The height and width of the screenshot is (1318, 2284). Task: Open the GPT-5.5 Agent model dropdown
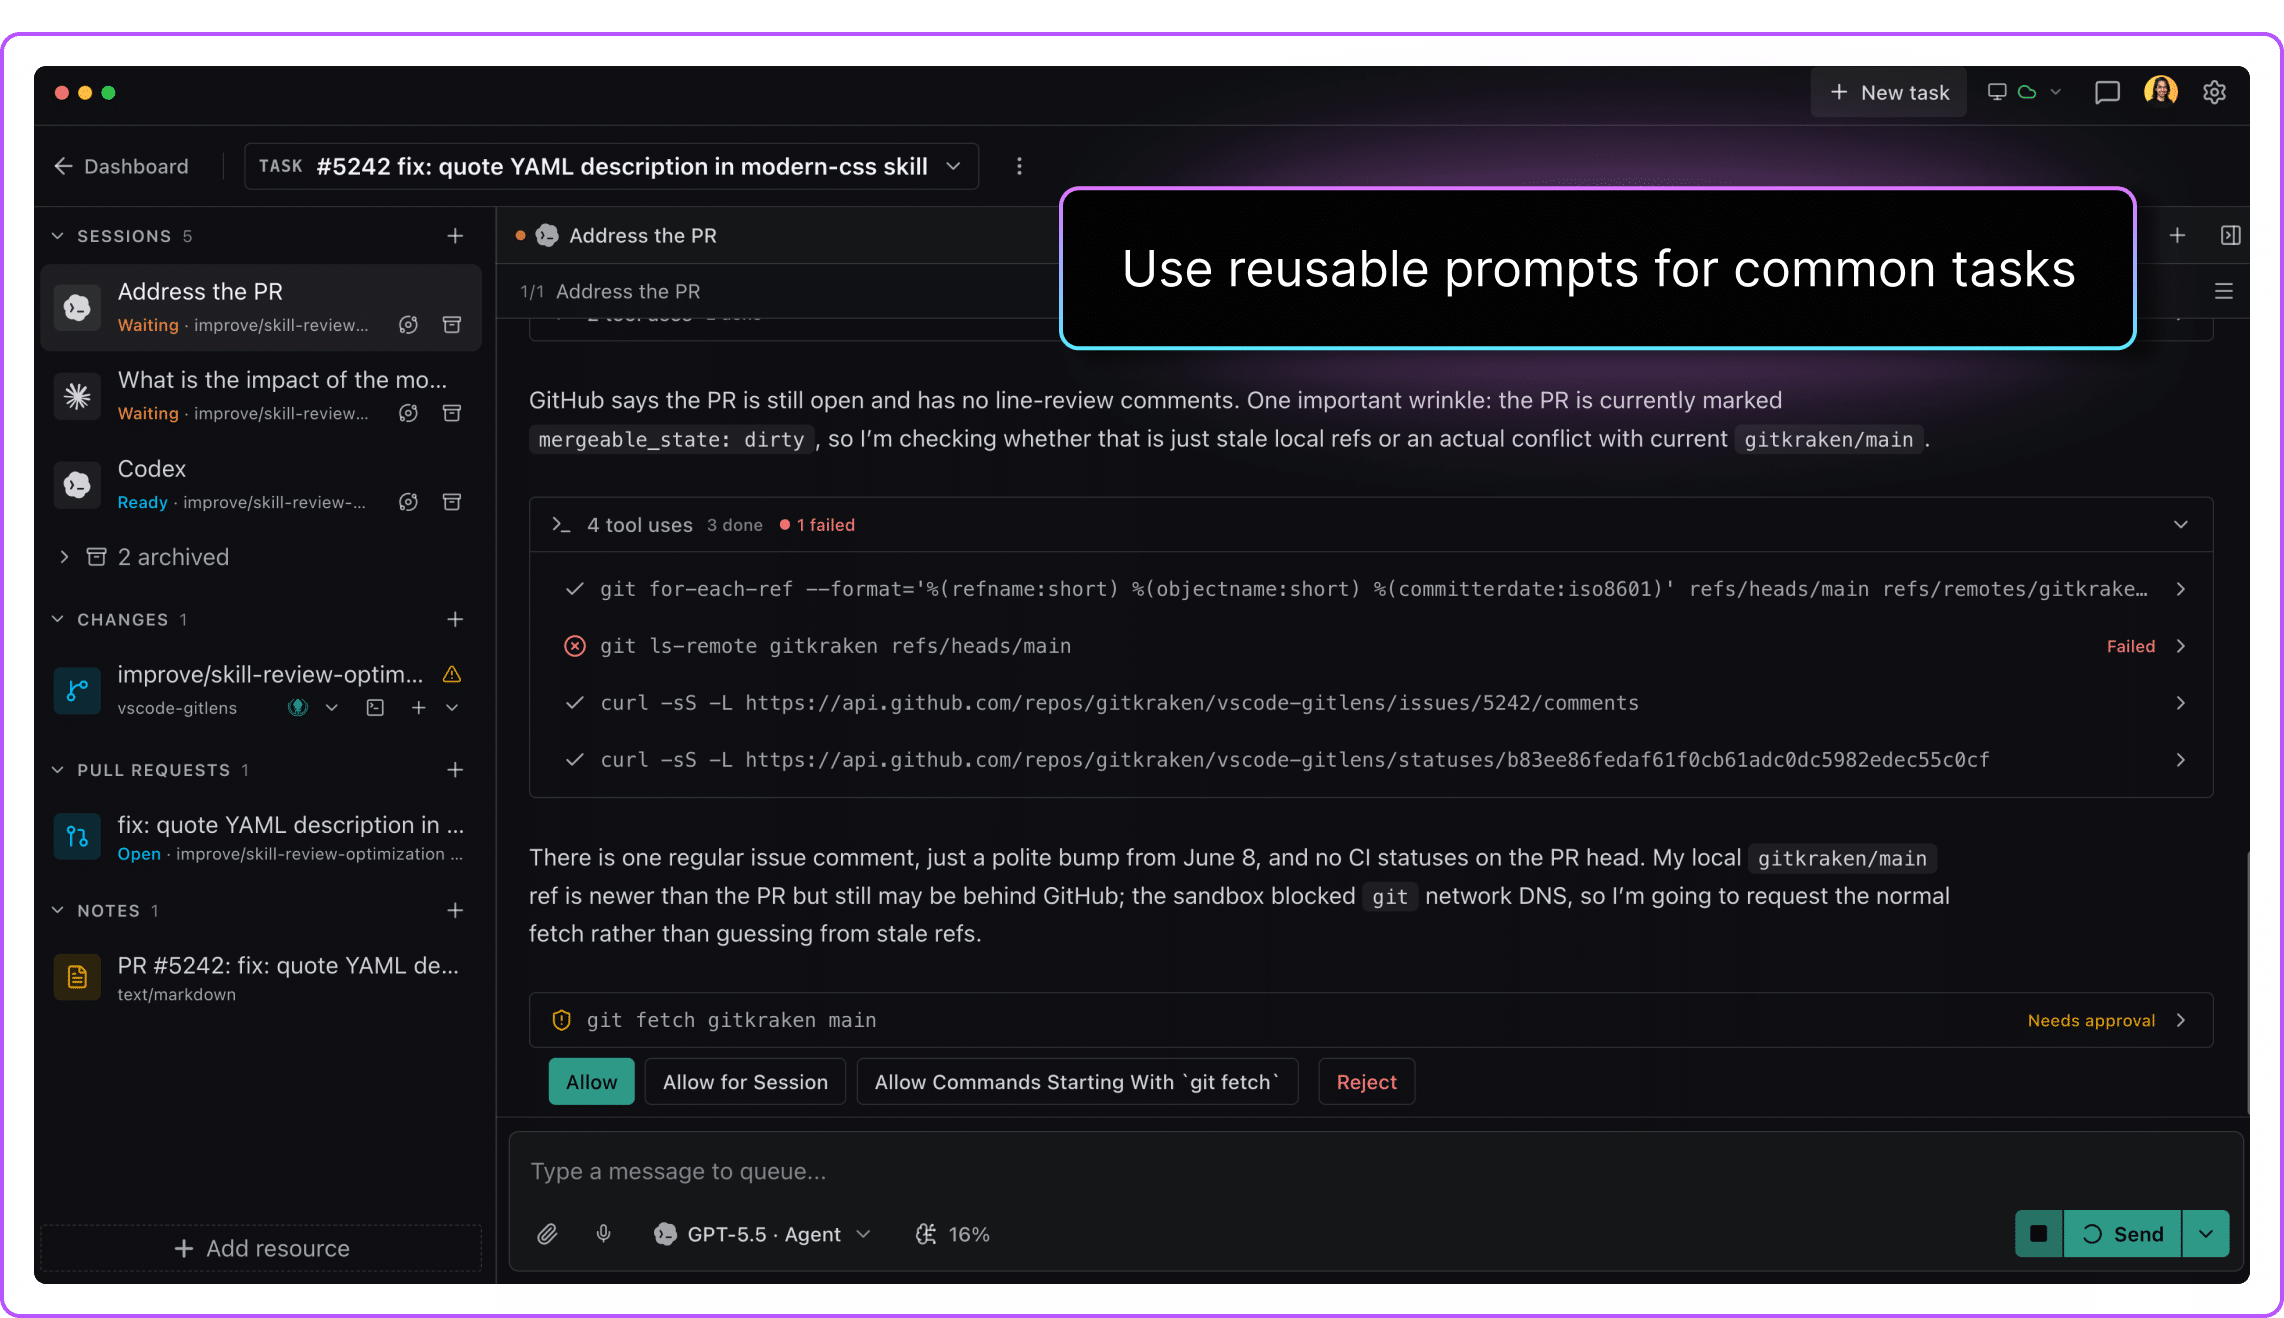(x=762, y=1235)
